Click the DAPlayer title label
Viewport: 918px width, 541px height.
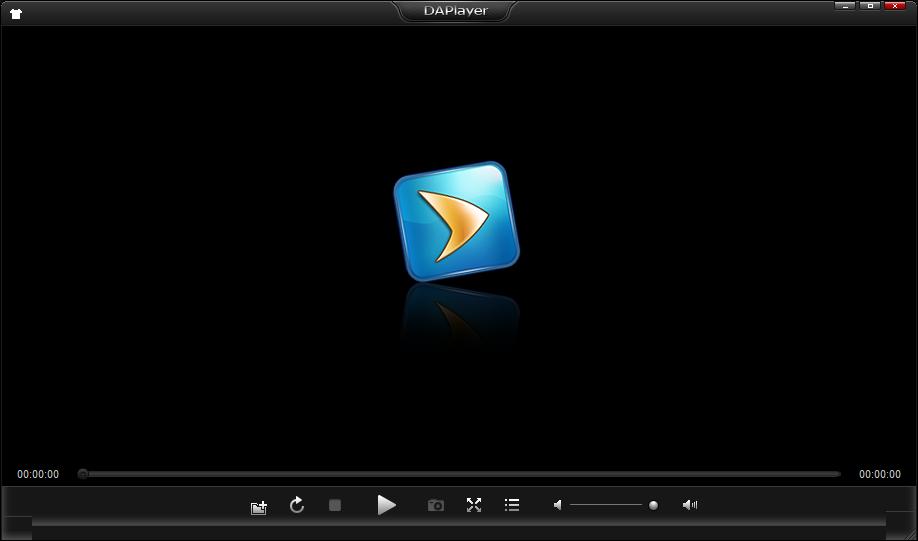click(x=455, y=11)
